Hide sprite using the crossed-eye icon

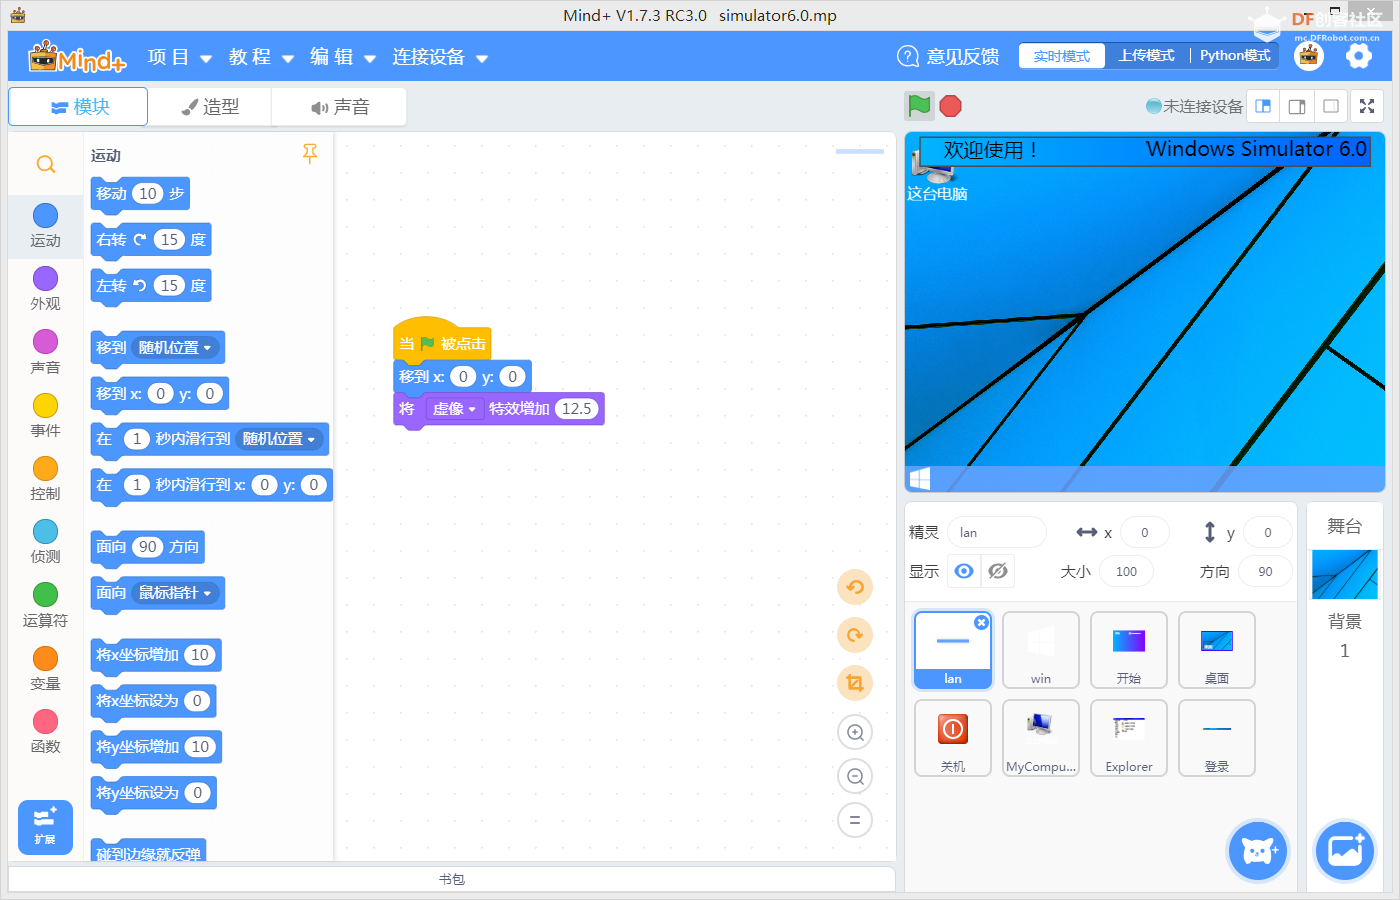pyautogui.click(x=997, y=571)
